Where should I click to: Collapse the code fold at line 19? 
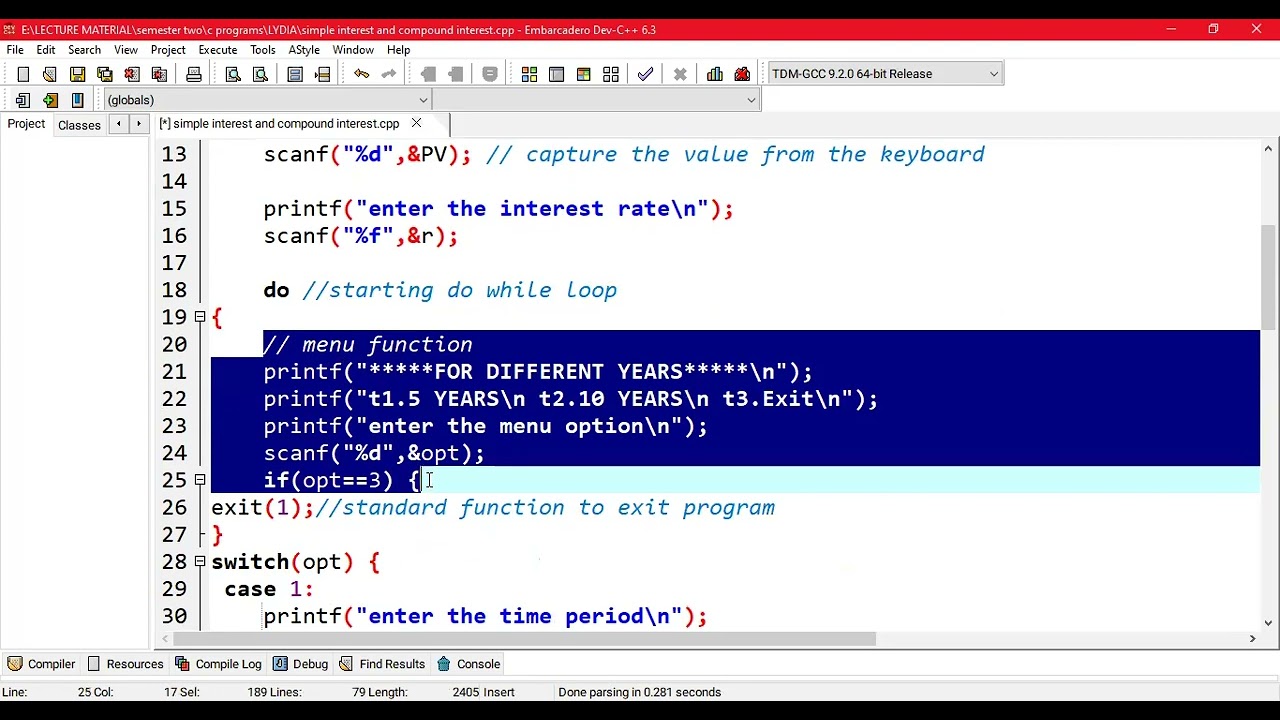pos(200,317)
